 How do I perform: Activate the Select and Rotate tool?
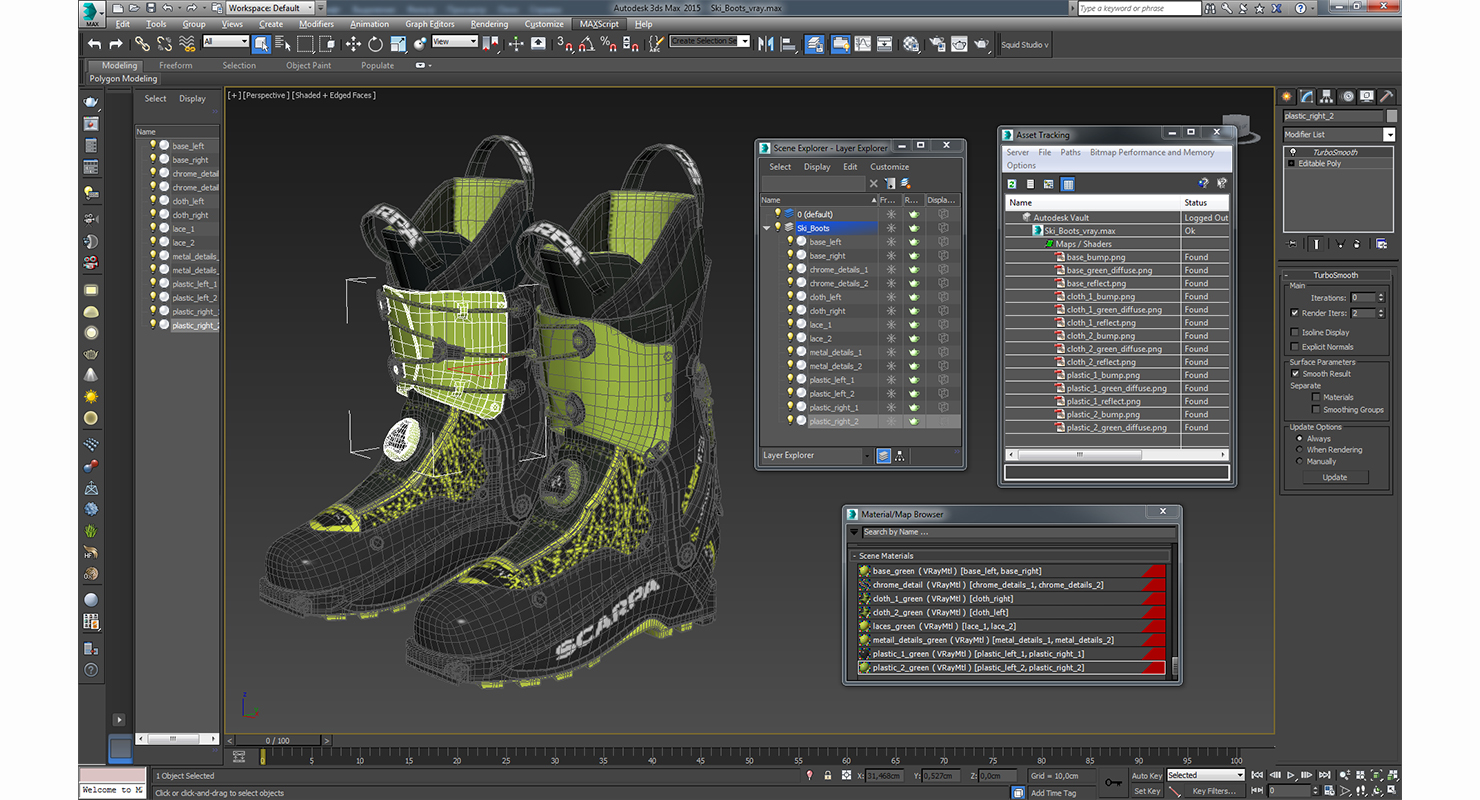click(375, 44)
